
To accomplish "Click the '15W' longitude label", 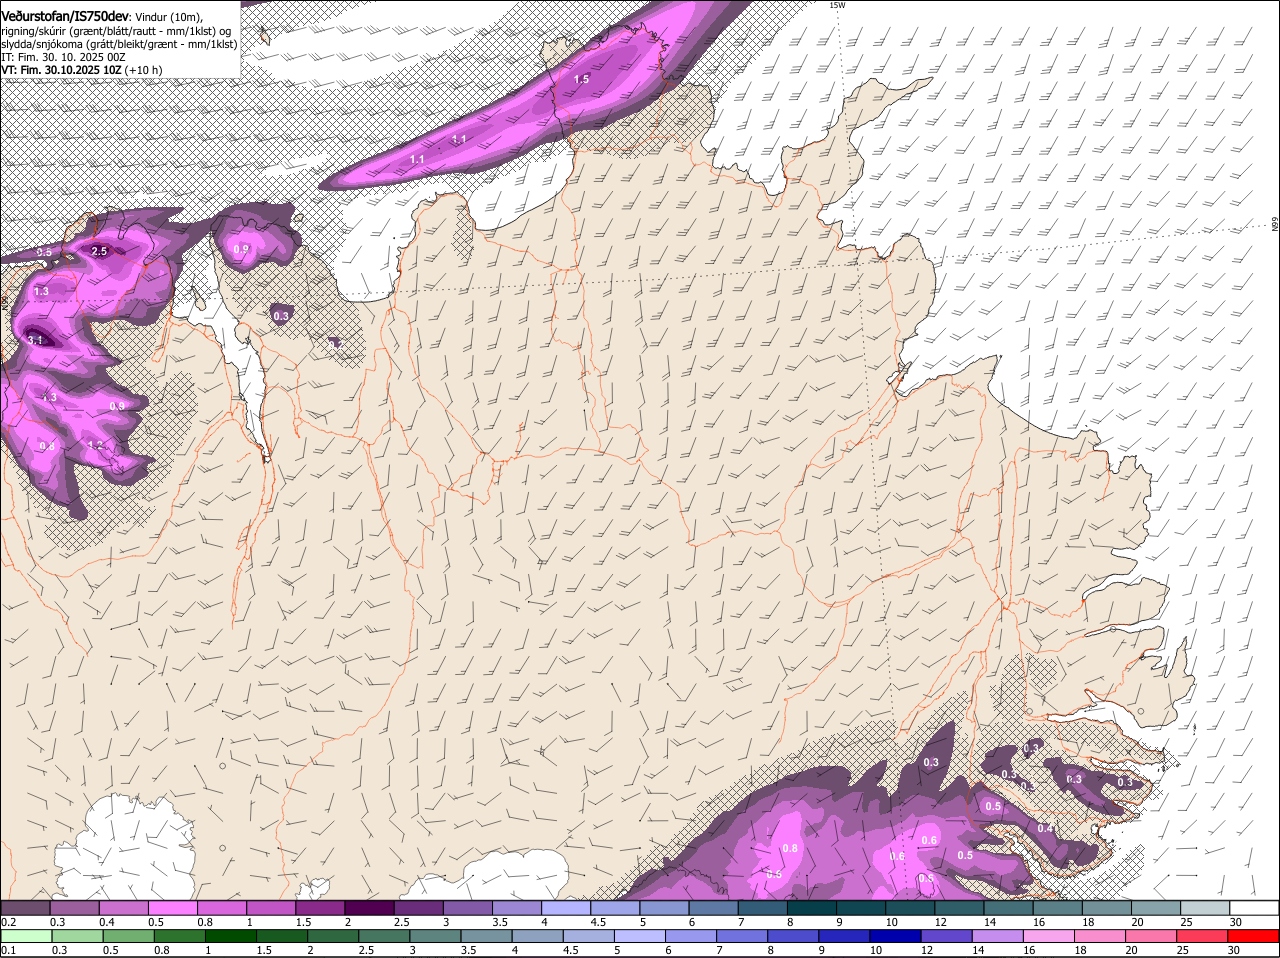I will coord(837,5).
